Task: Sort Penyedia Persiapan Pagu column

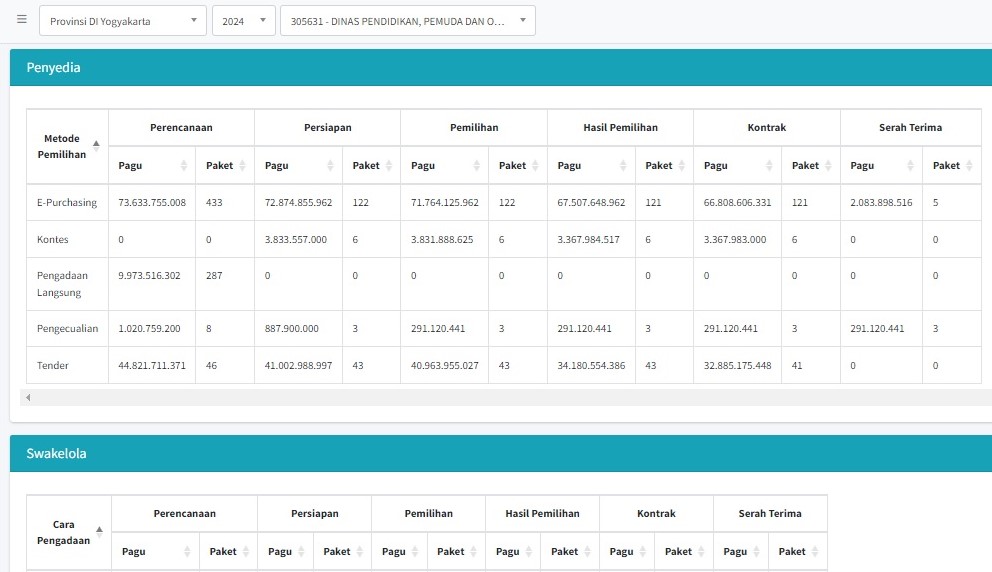Action: coord(297,165)
